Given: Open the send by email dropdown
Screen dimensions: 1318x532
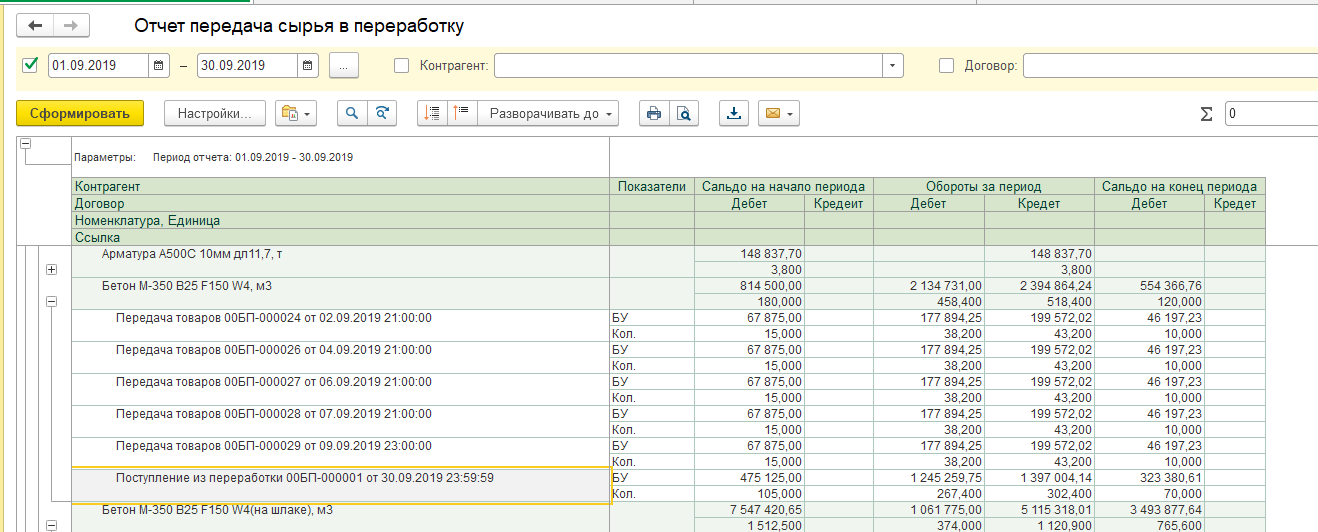Looking at the screenshot, I should [779, 114].
